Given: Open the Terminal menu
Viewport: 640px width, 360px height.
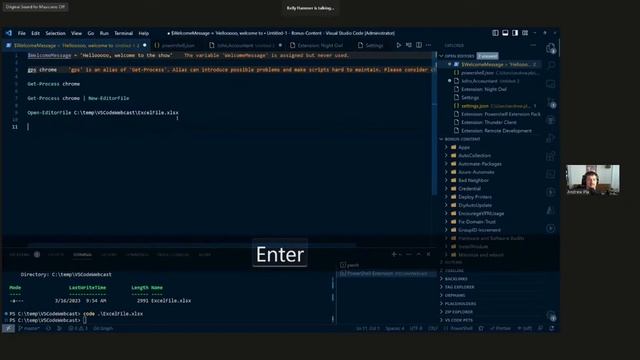Looking at the screenshot, I should point(123,33).
